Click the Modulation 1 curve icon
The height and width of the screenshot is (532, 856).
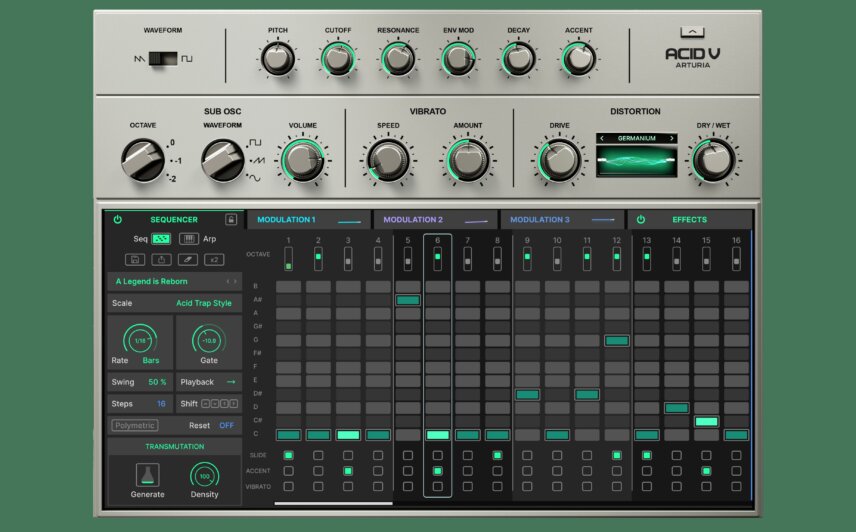349,222
